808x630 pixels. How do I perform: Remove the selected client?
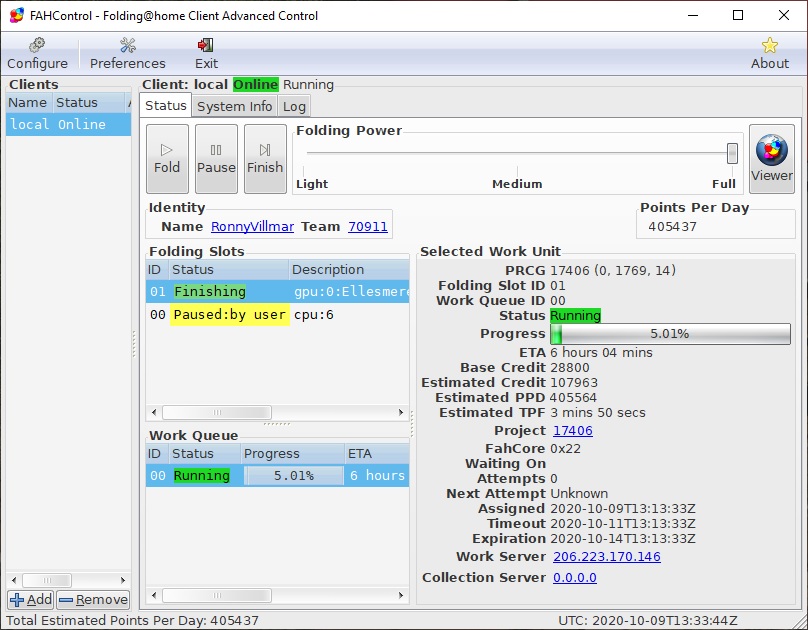click(93, 600)
